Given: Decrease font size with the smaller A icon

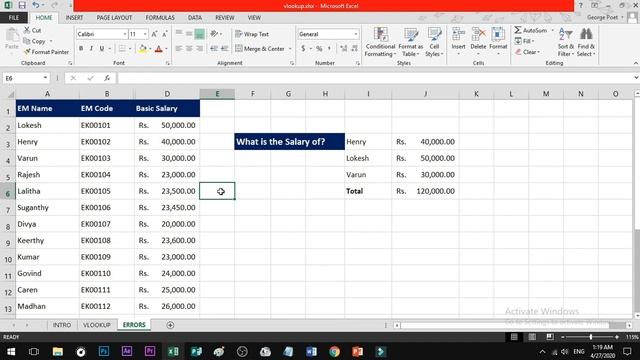Looking at the screenshot, I should click(164, 34).
